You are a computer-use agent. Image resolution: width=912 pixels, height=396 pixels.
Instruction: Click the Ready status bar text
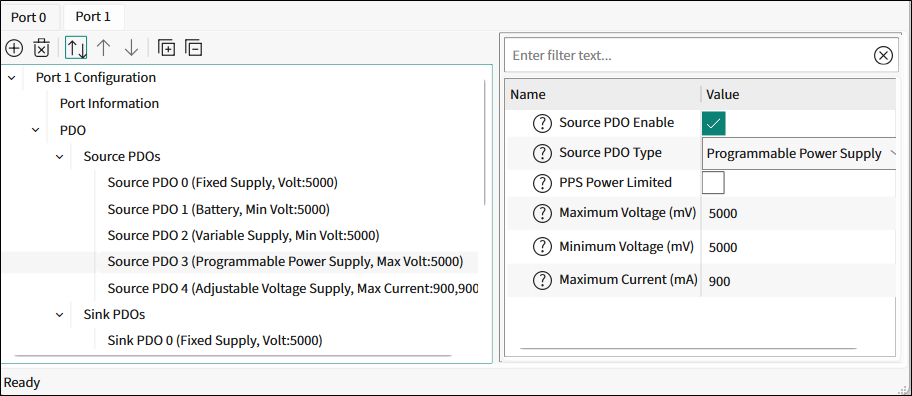pyautogui.click(x=22, y=383)
